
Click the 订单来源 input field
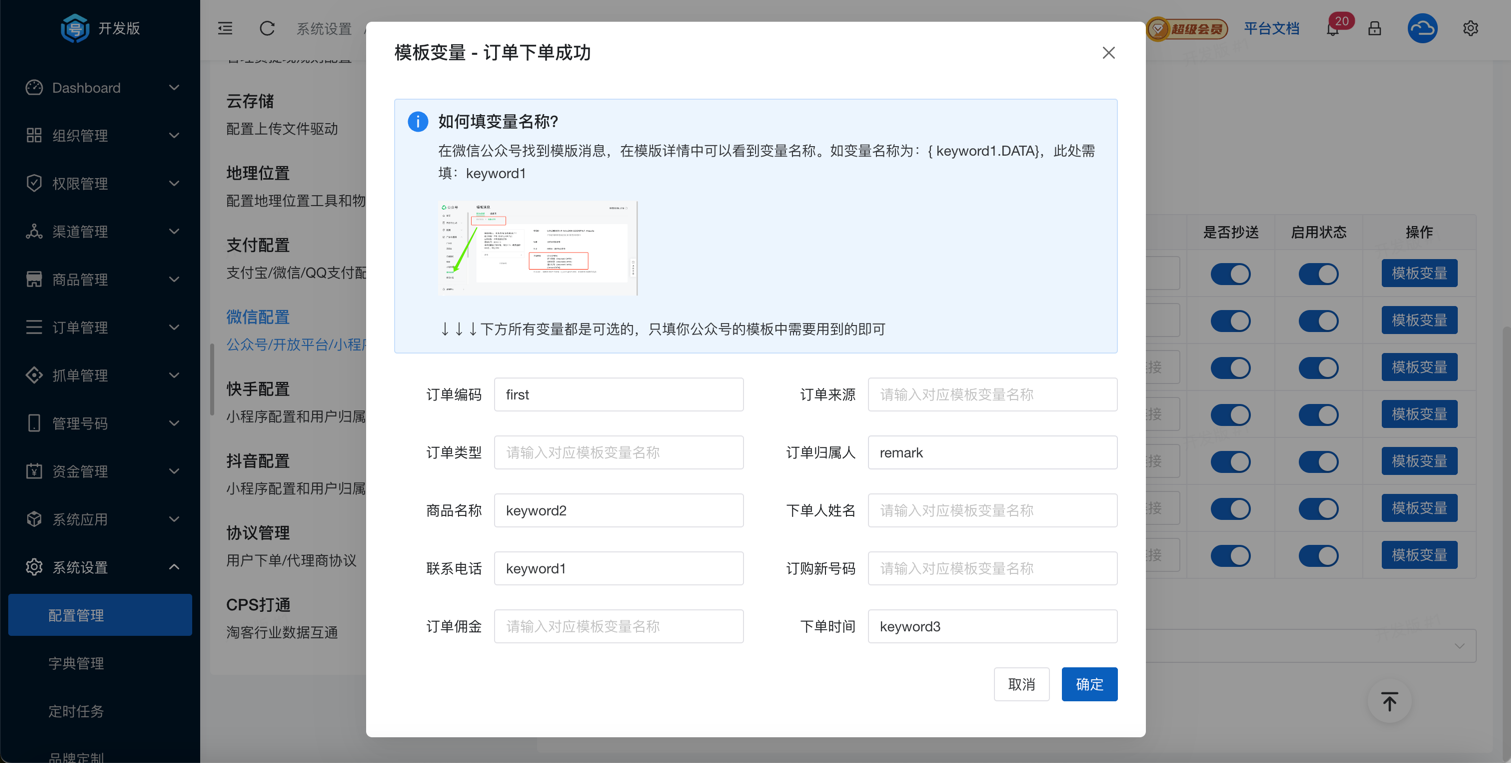[992, 395]
